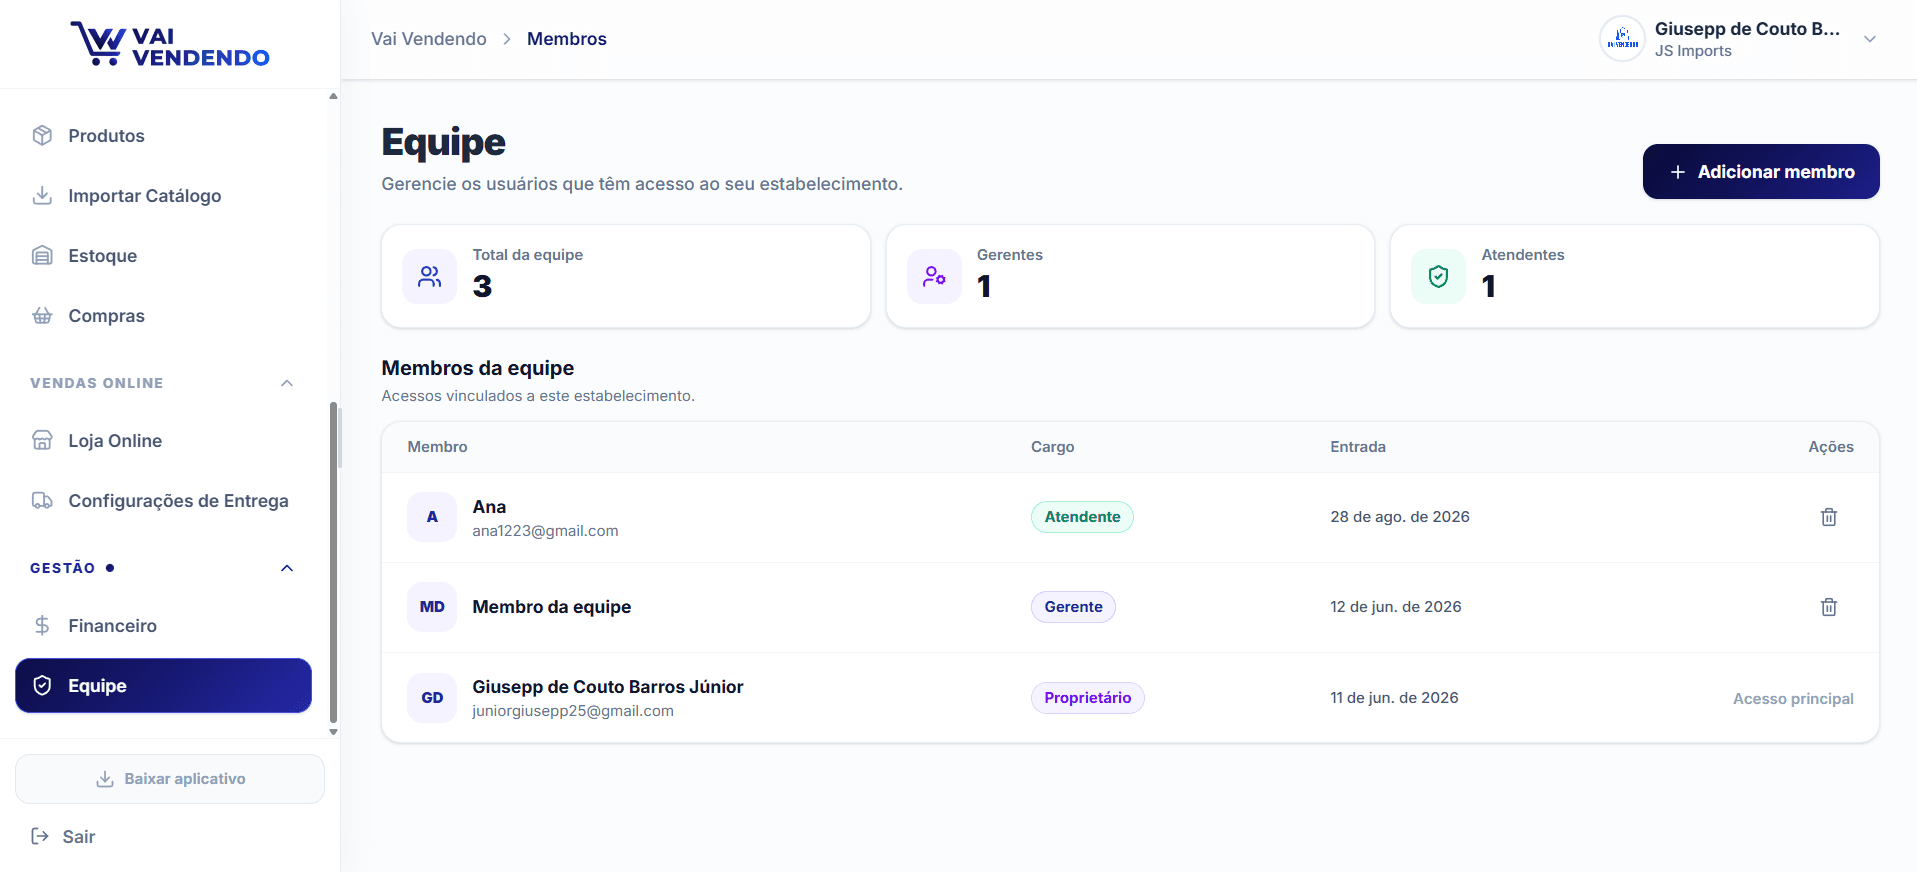Click the Loja Online storefront icon
This screenshot has height=872, width=1917.
pos(42,440)
